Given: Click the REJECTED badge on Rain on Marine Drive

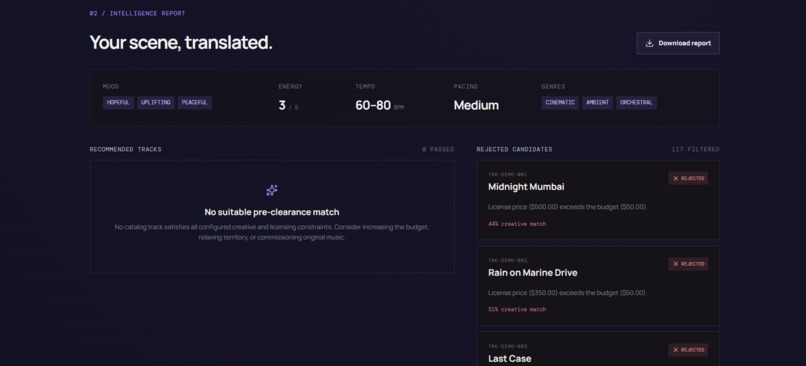Looking at the screenshot, I should [x=688, y=264].
